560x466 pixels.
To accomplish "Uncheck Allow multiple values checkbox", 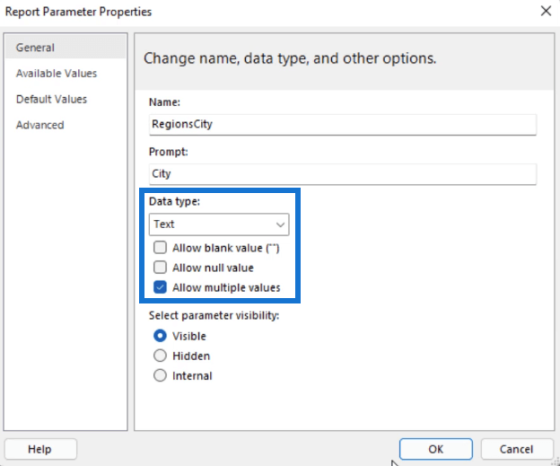I will pyautogui.click(x=160, y=287).
